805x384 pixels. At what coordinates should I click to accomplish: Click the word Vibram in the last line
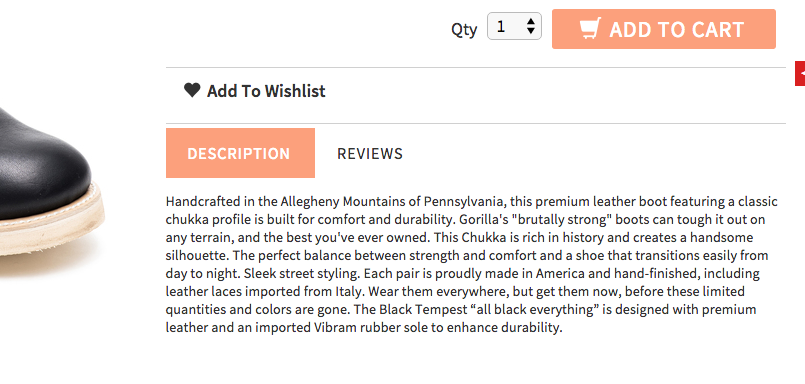click(x=335, y=328)
